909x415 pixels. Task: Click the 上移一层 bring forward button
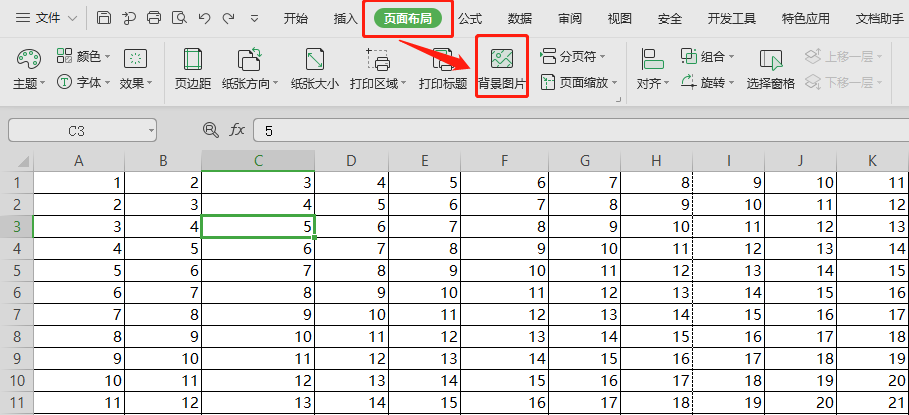[844, 56]
